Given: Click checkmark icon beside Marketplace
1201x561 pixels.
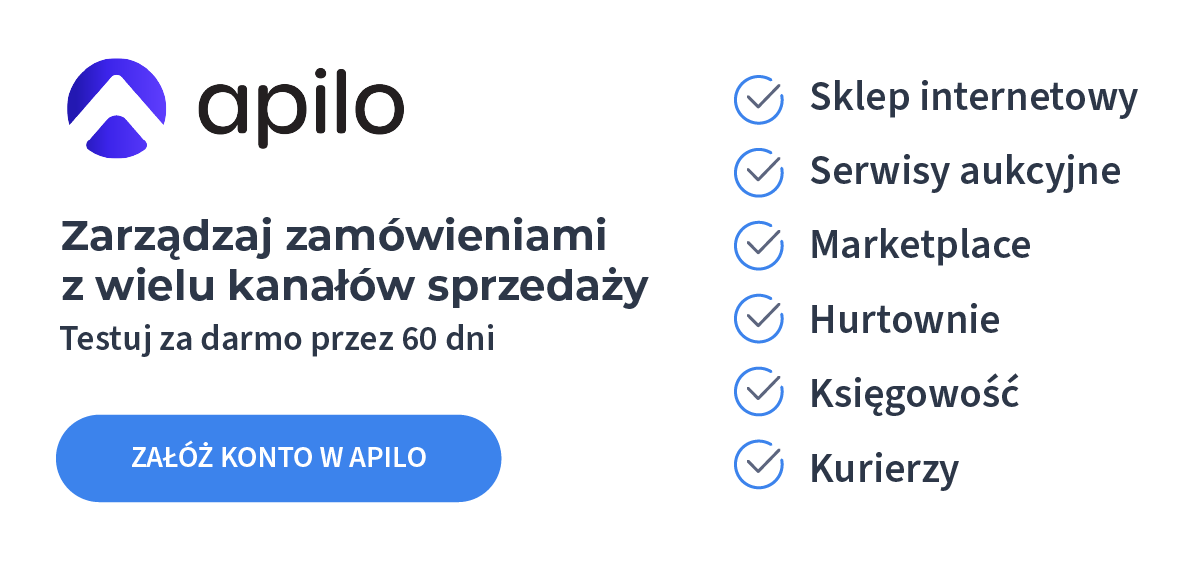Looking at the screenshot, I should (759, 245).
